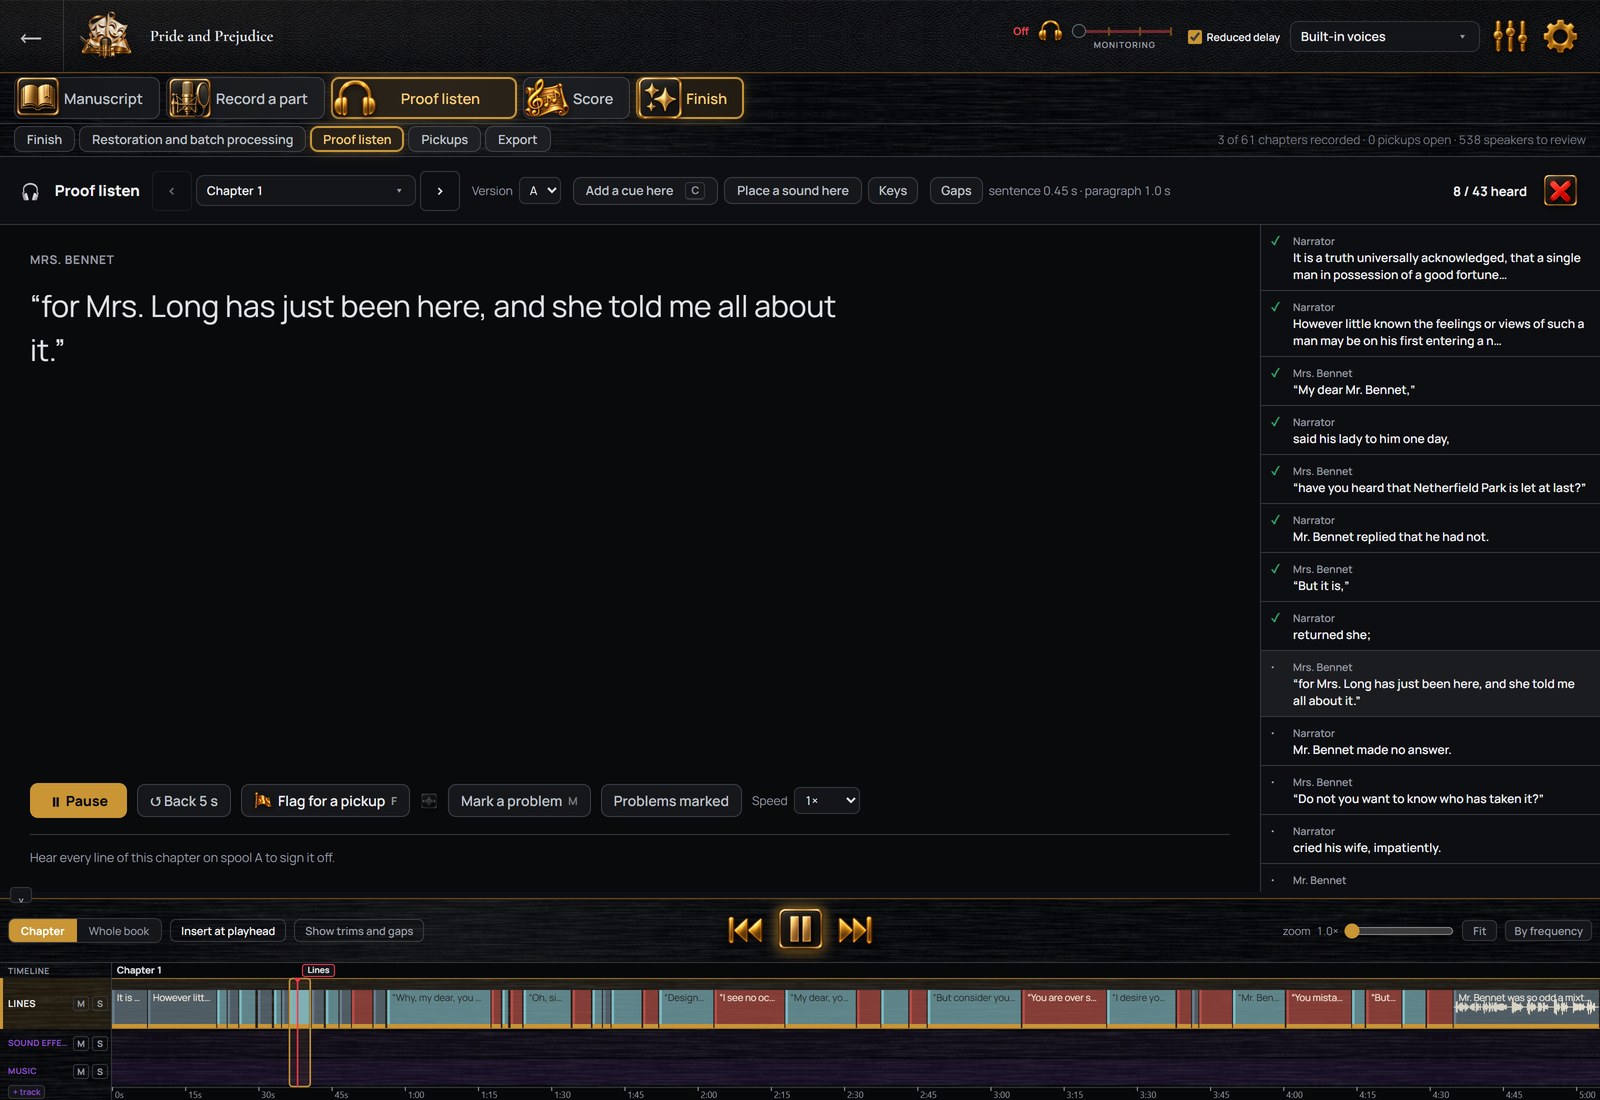
Task: Click Mark a problem button
Action: click(519, 801)
